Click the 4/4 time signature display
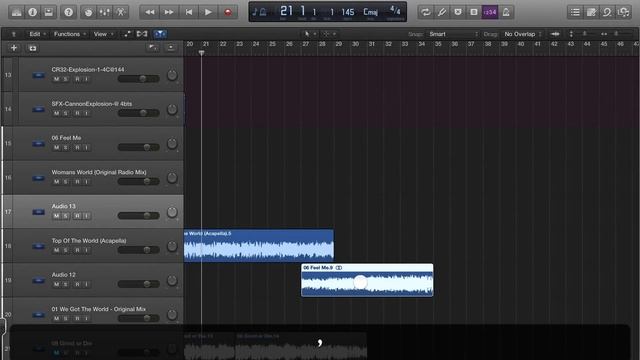The image size is (640, 360). click(x=395, y=11)
